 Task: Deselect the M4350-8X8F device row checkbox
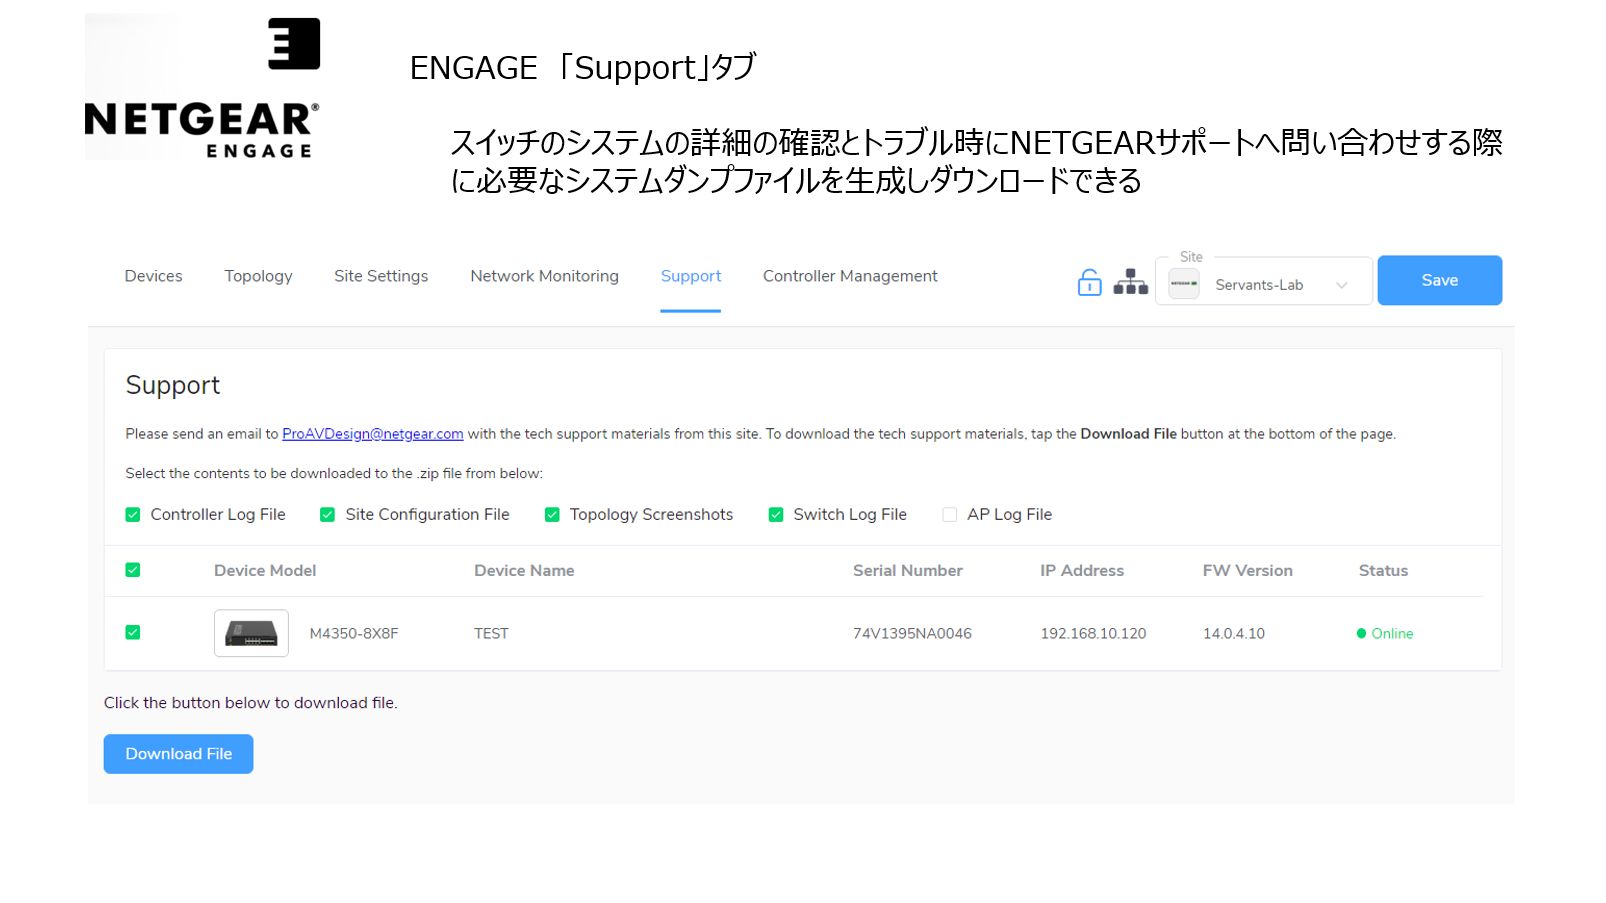[132, 632]
